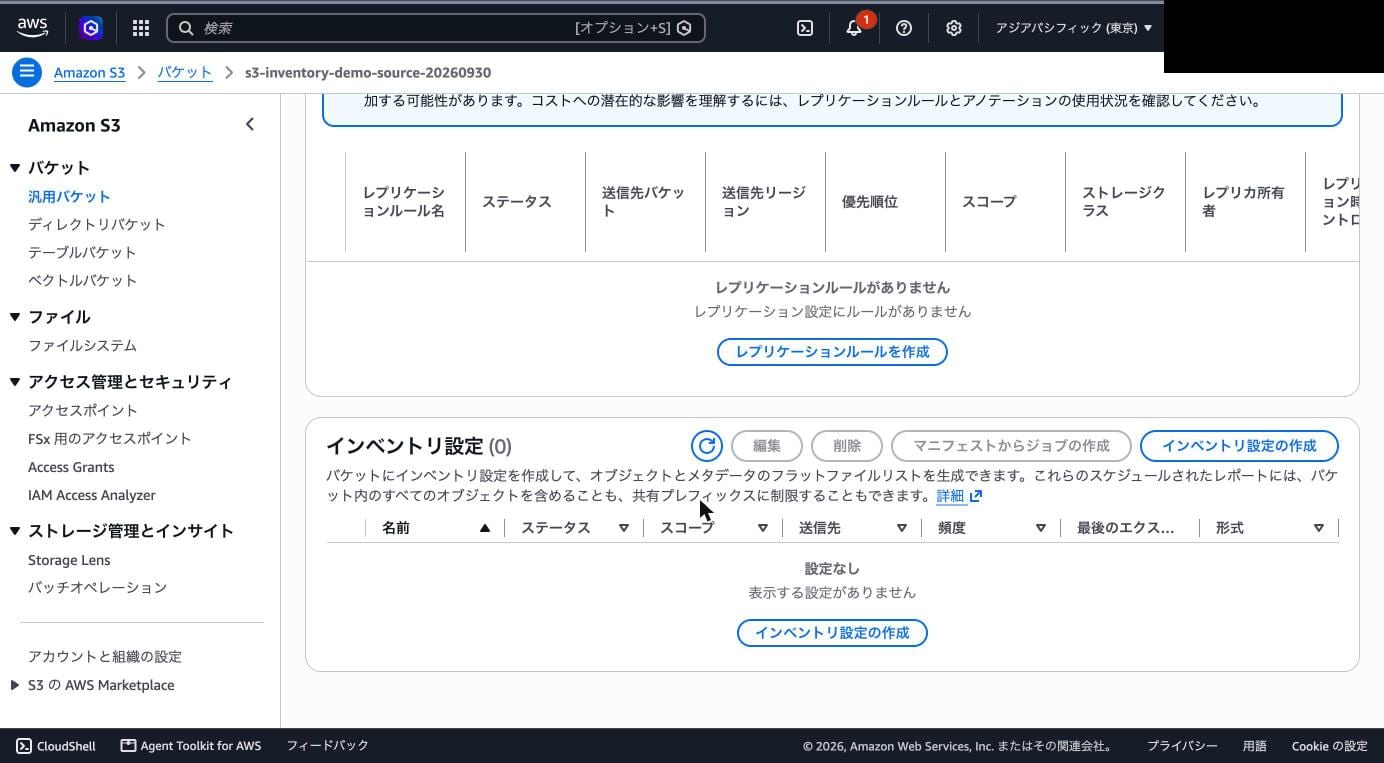Screen dimensions: 1384x763
Task: Open IAM Access Analyzer in the sidebar
Action: (x=92, y=495)
